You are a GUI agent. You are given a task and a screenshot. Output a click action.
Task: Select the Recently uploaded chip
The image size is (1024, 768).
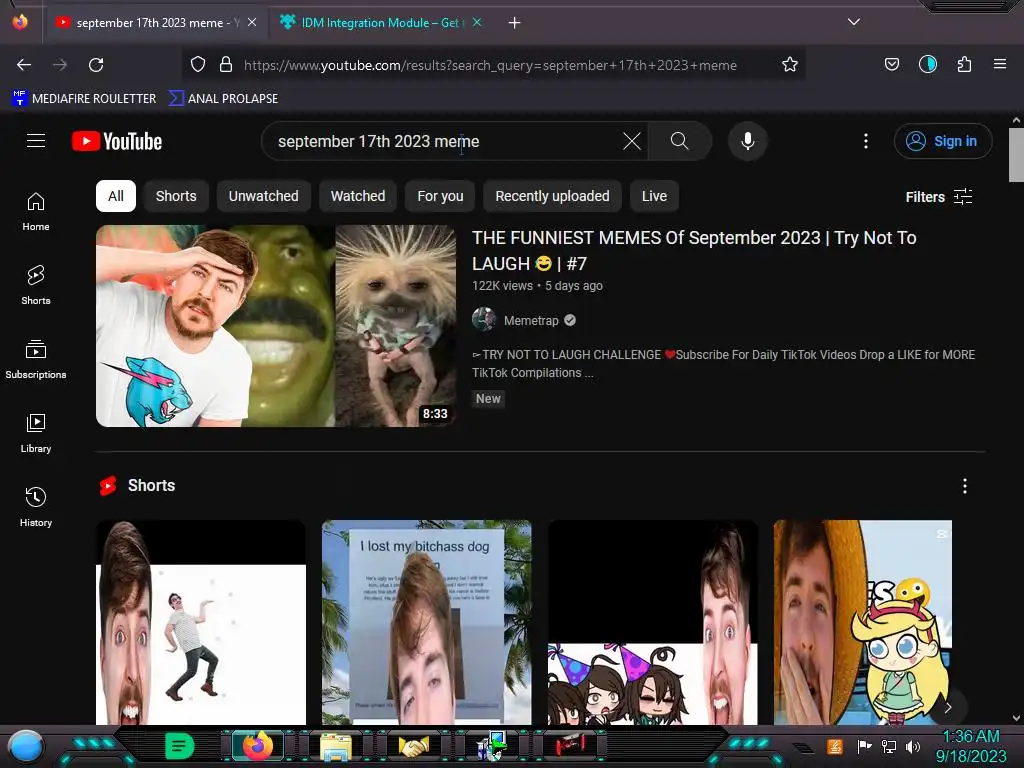click(552, 196)
